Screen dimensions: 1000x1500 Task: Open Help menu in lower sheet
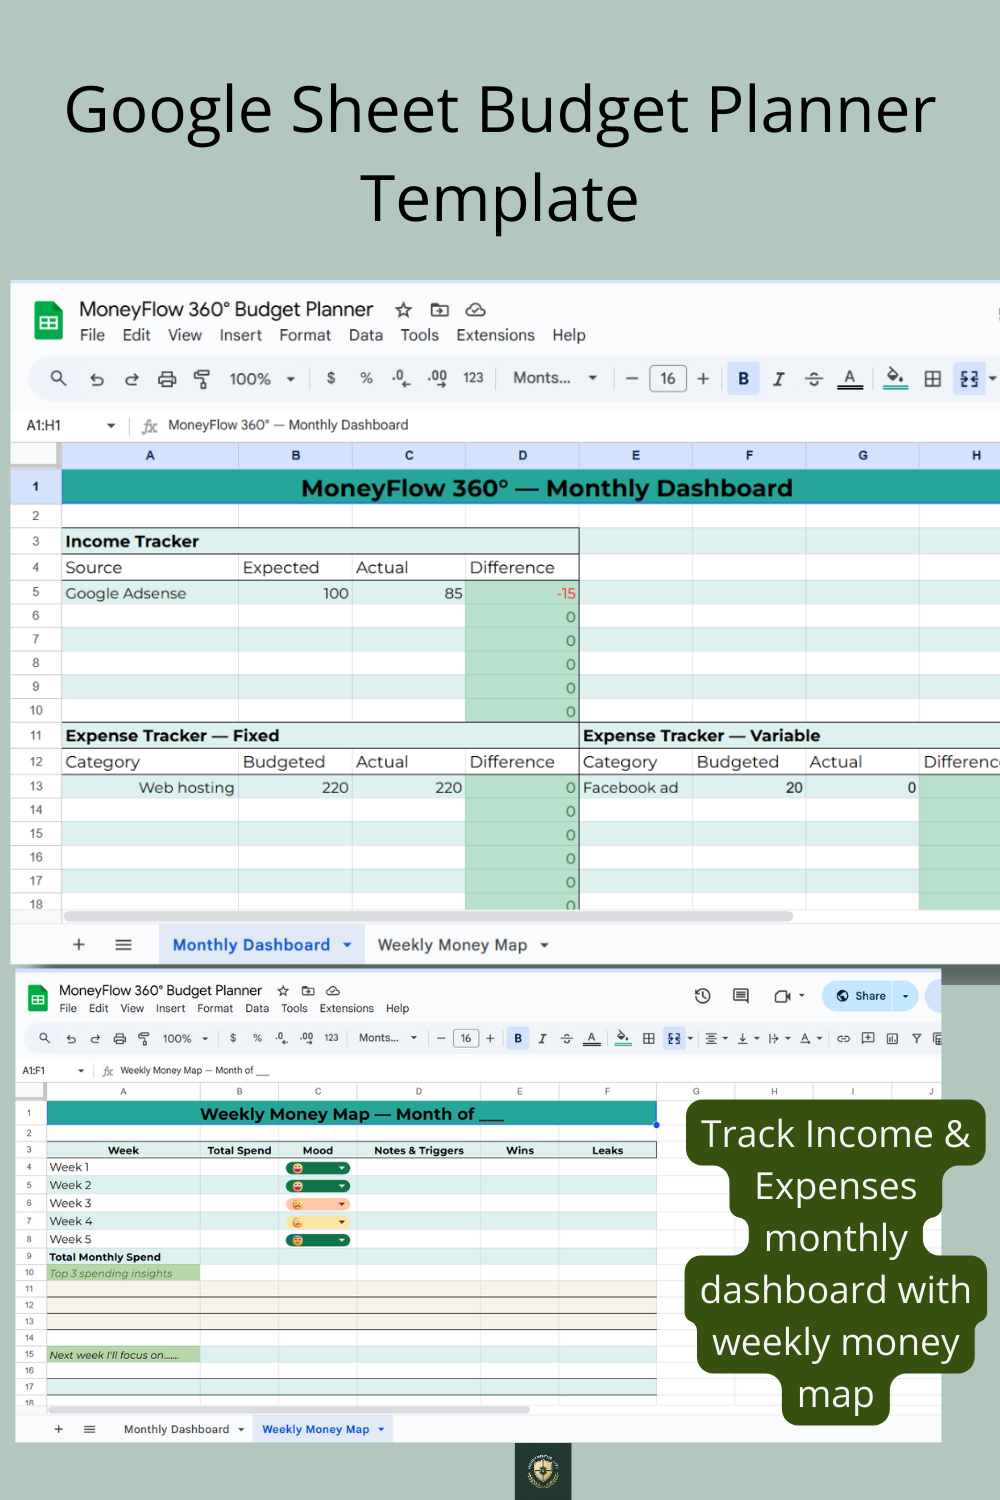click(x=397, y=1008)
